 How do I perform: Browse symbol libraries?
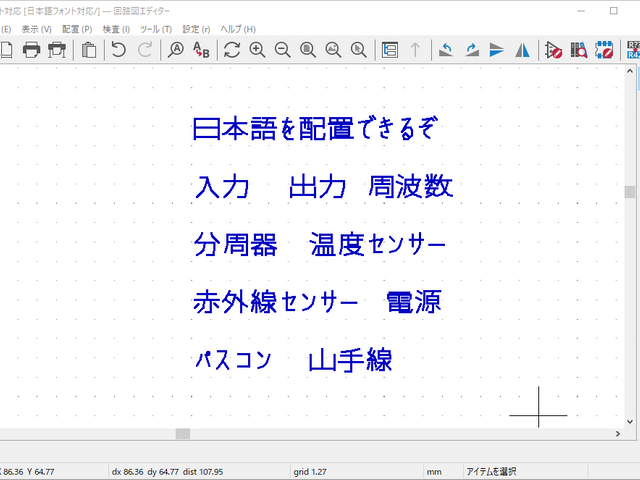[579, 50]
